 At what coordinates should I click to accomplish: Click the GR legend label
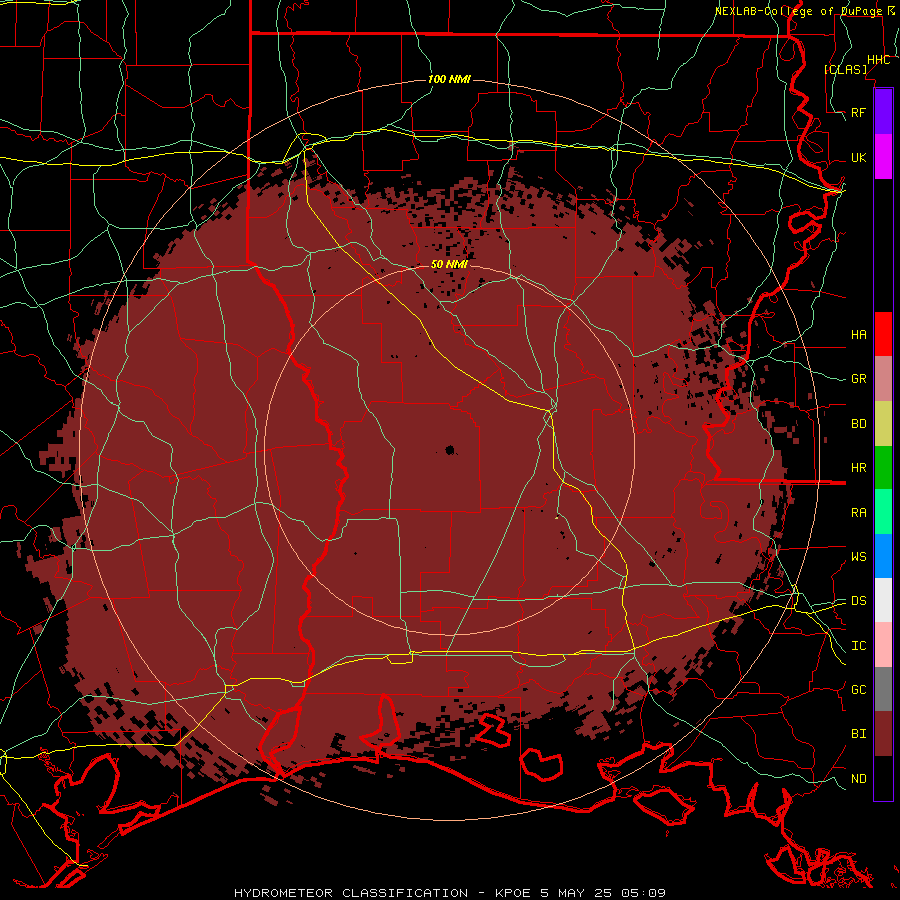(x=859, y=379)
